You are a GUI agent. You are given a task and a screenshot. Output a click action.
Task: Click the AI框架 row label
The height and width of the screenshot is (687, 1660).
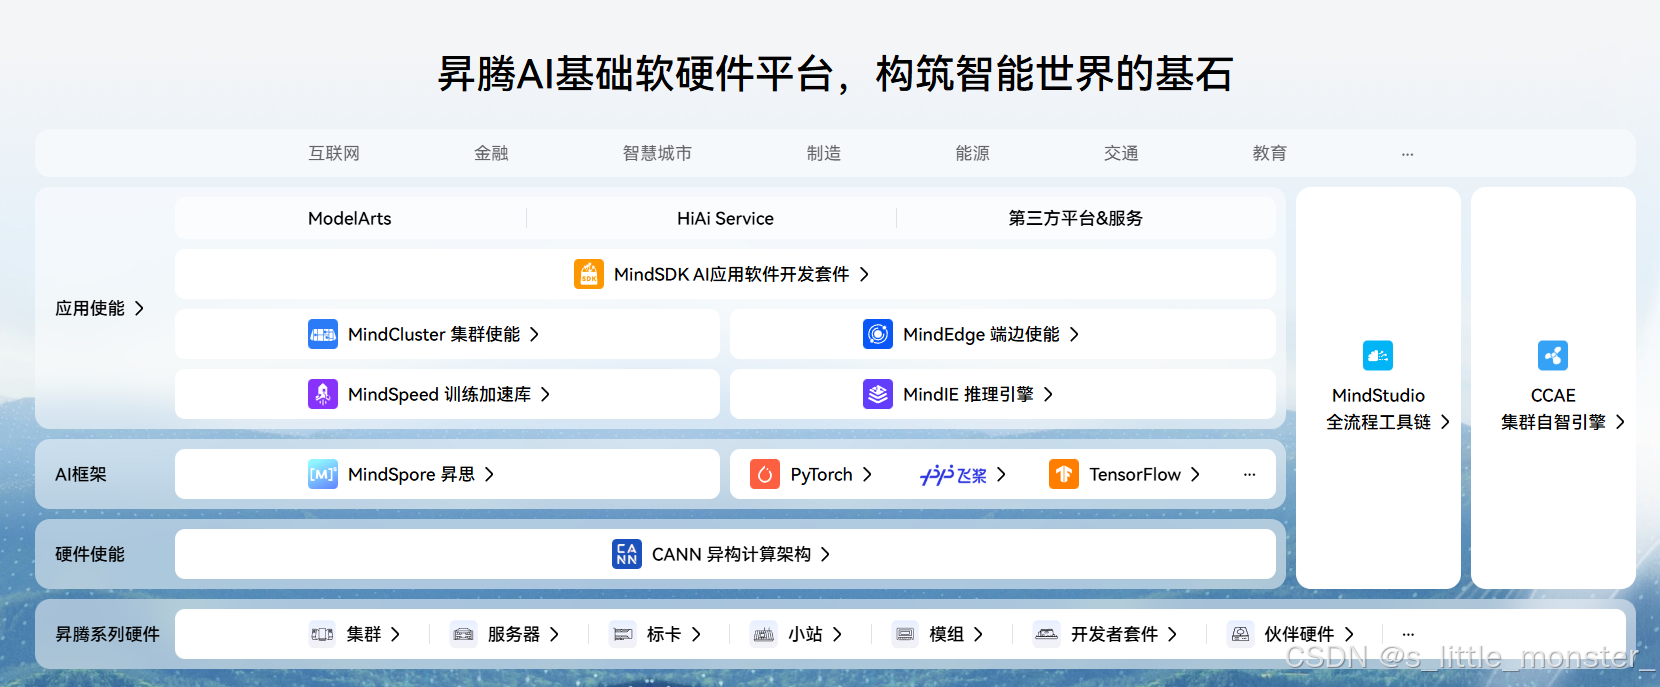click(x=81, y=474)
